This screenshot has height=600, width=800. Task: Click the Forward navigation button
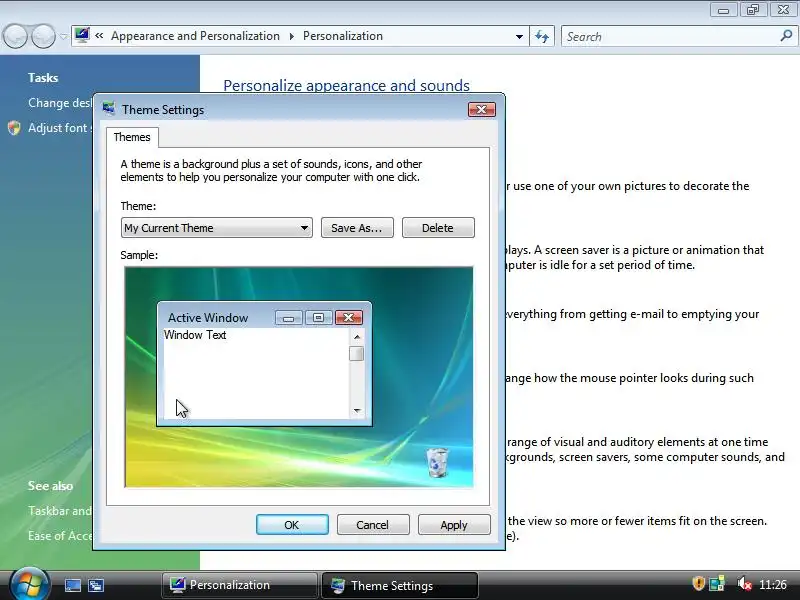43,36
